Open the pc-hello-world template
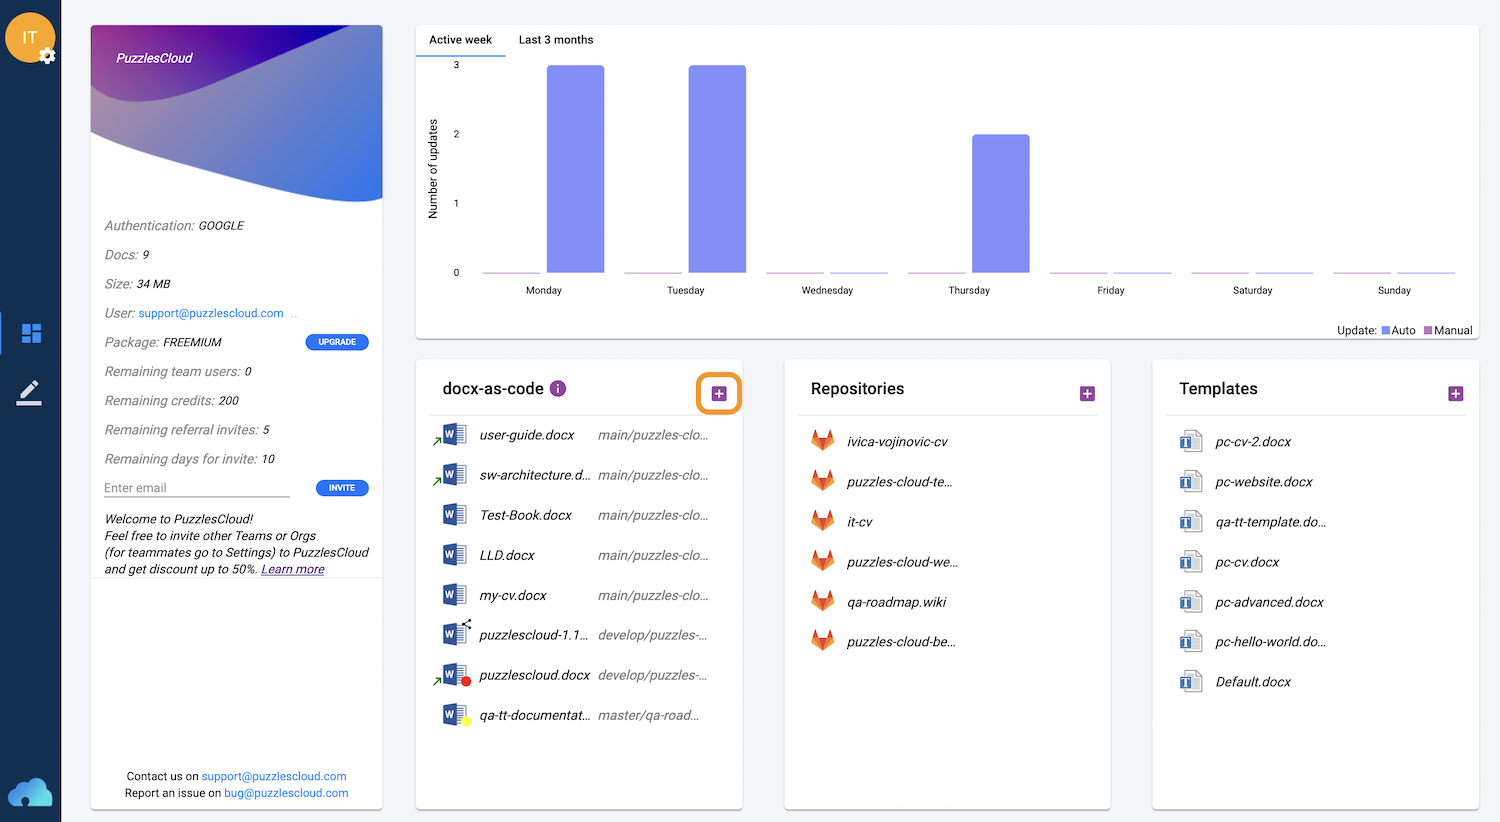 tap(1271, 642)
